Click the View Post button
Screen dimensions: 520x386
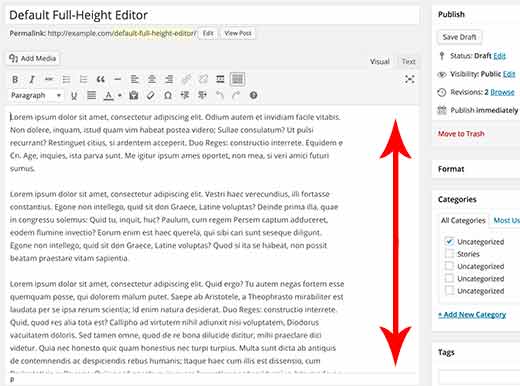click(x=238, y=33)
